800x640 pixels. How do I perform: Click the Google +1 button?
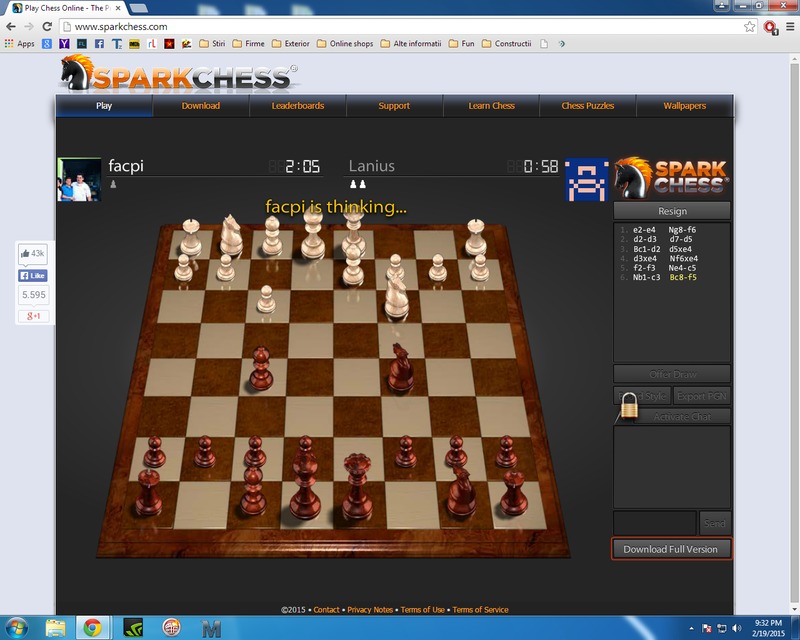pos(33,316)
